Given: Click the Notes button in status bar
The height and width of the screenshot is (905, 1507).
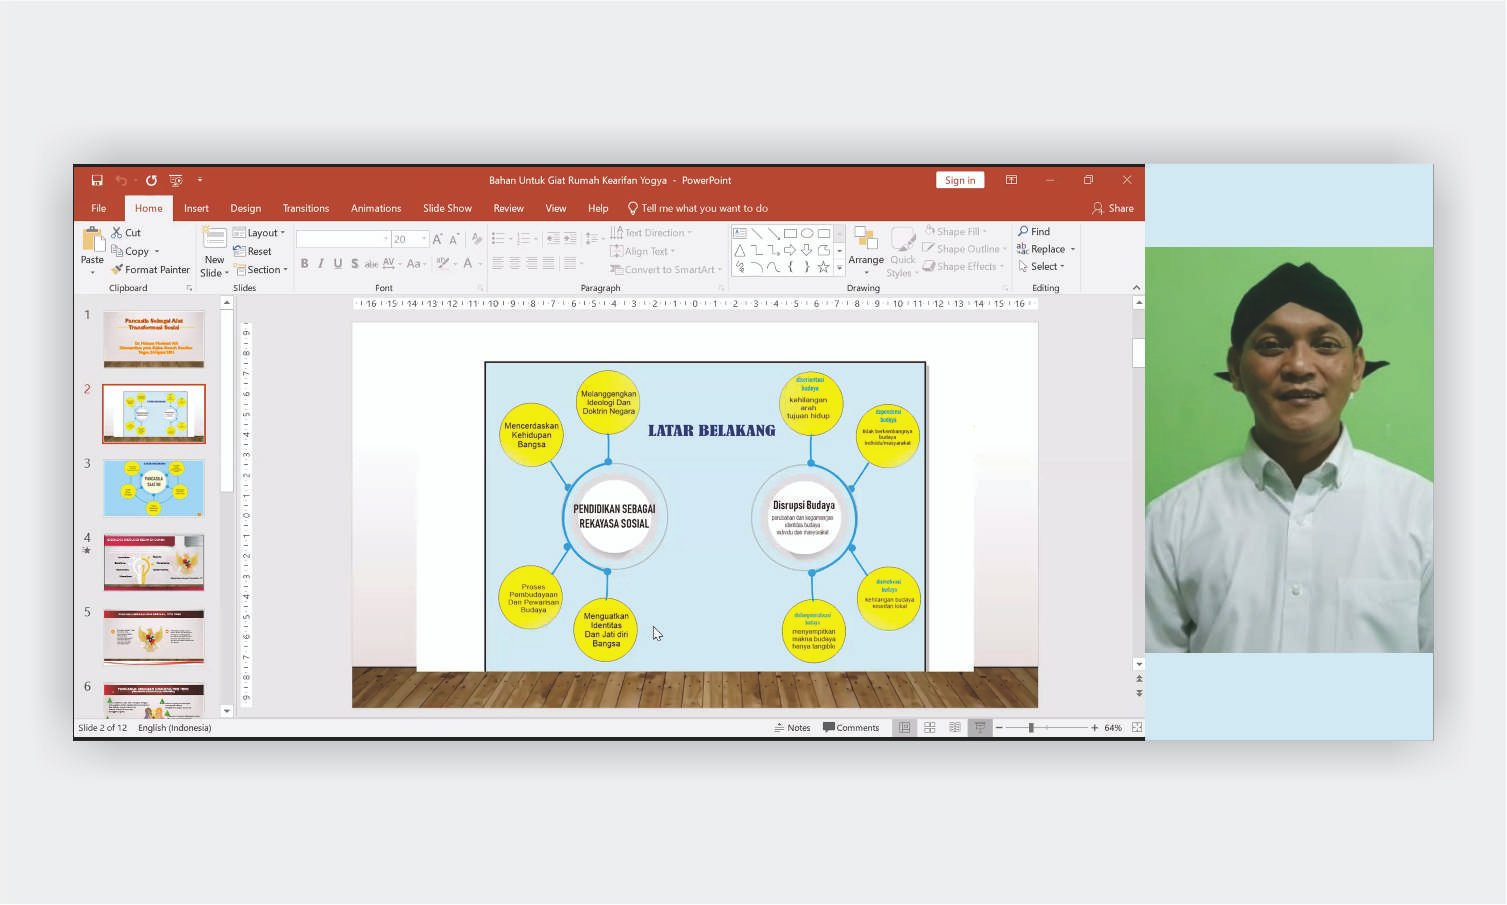Looking at the screenshot, I should point(792,727).
